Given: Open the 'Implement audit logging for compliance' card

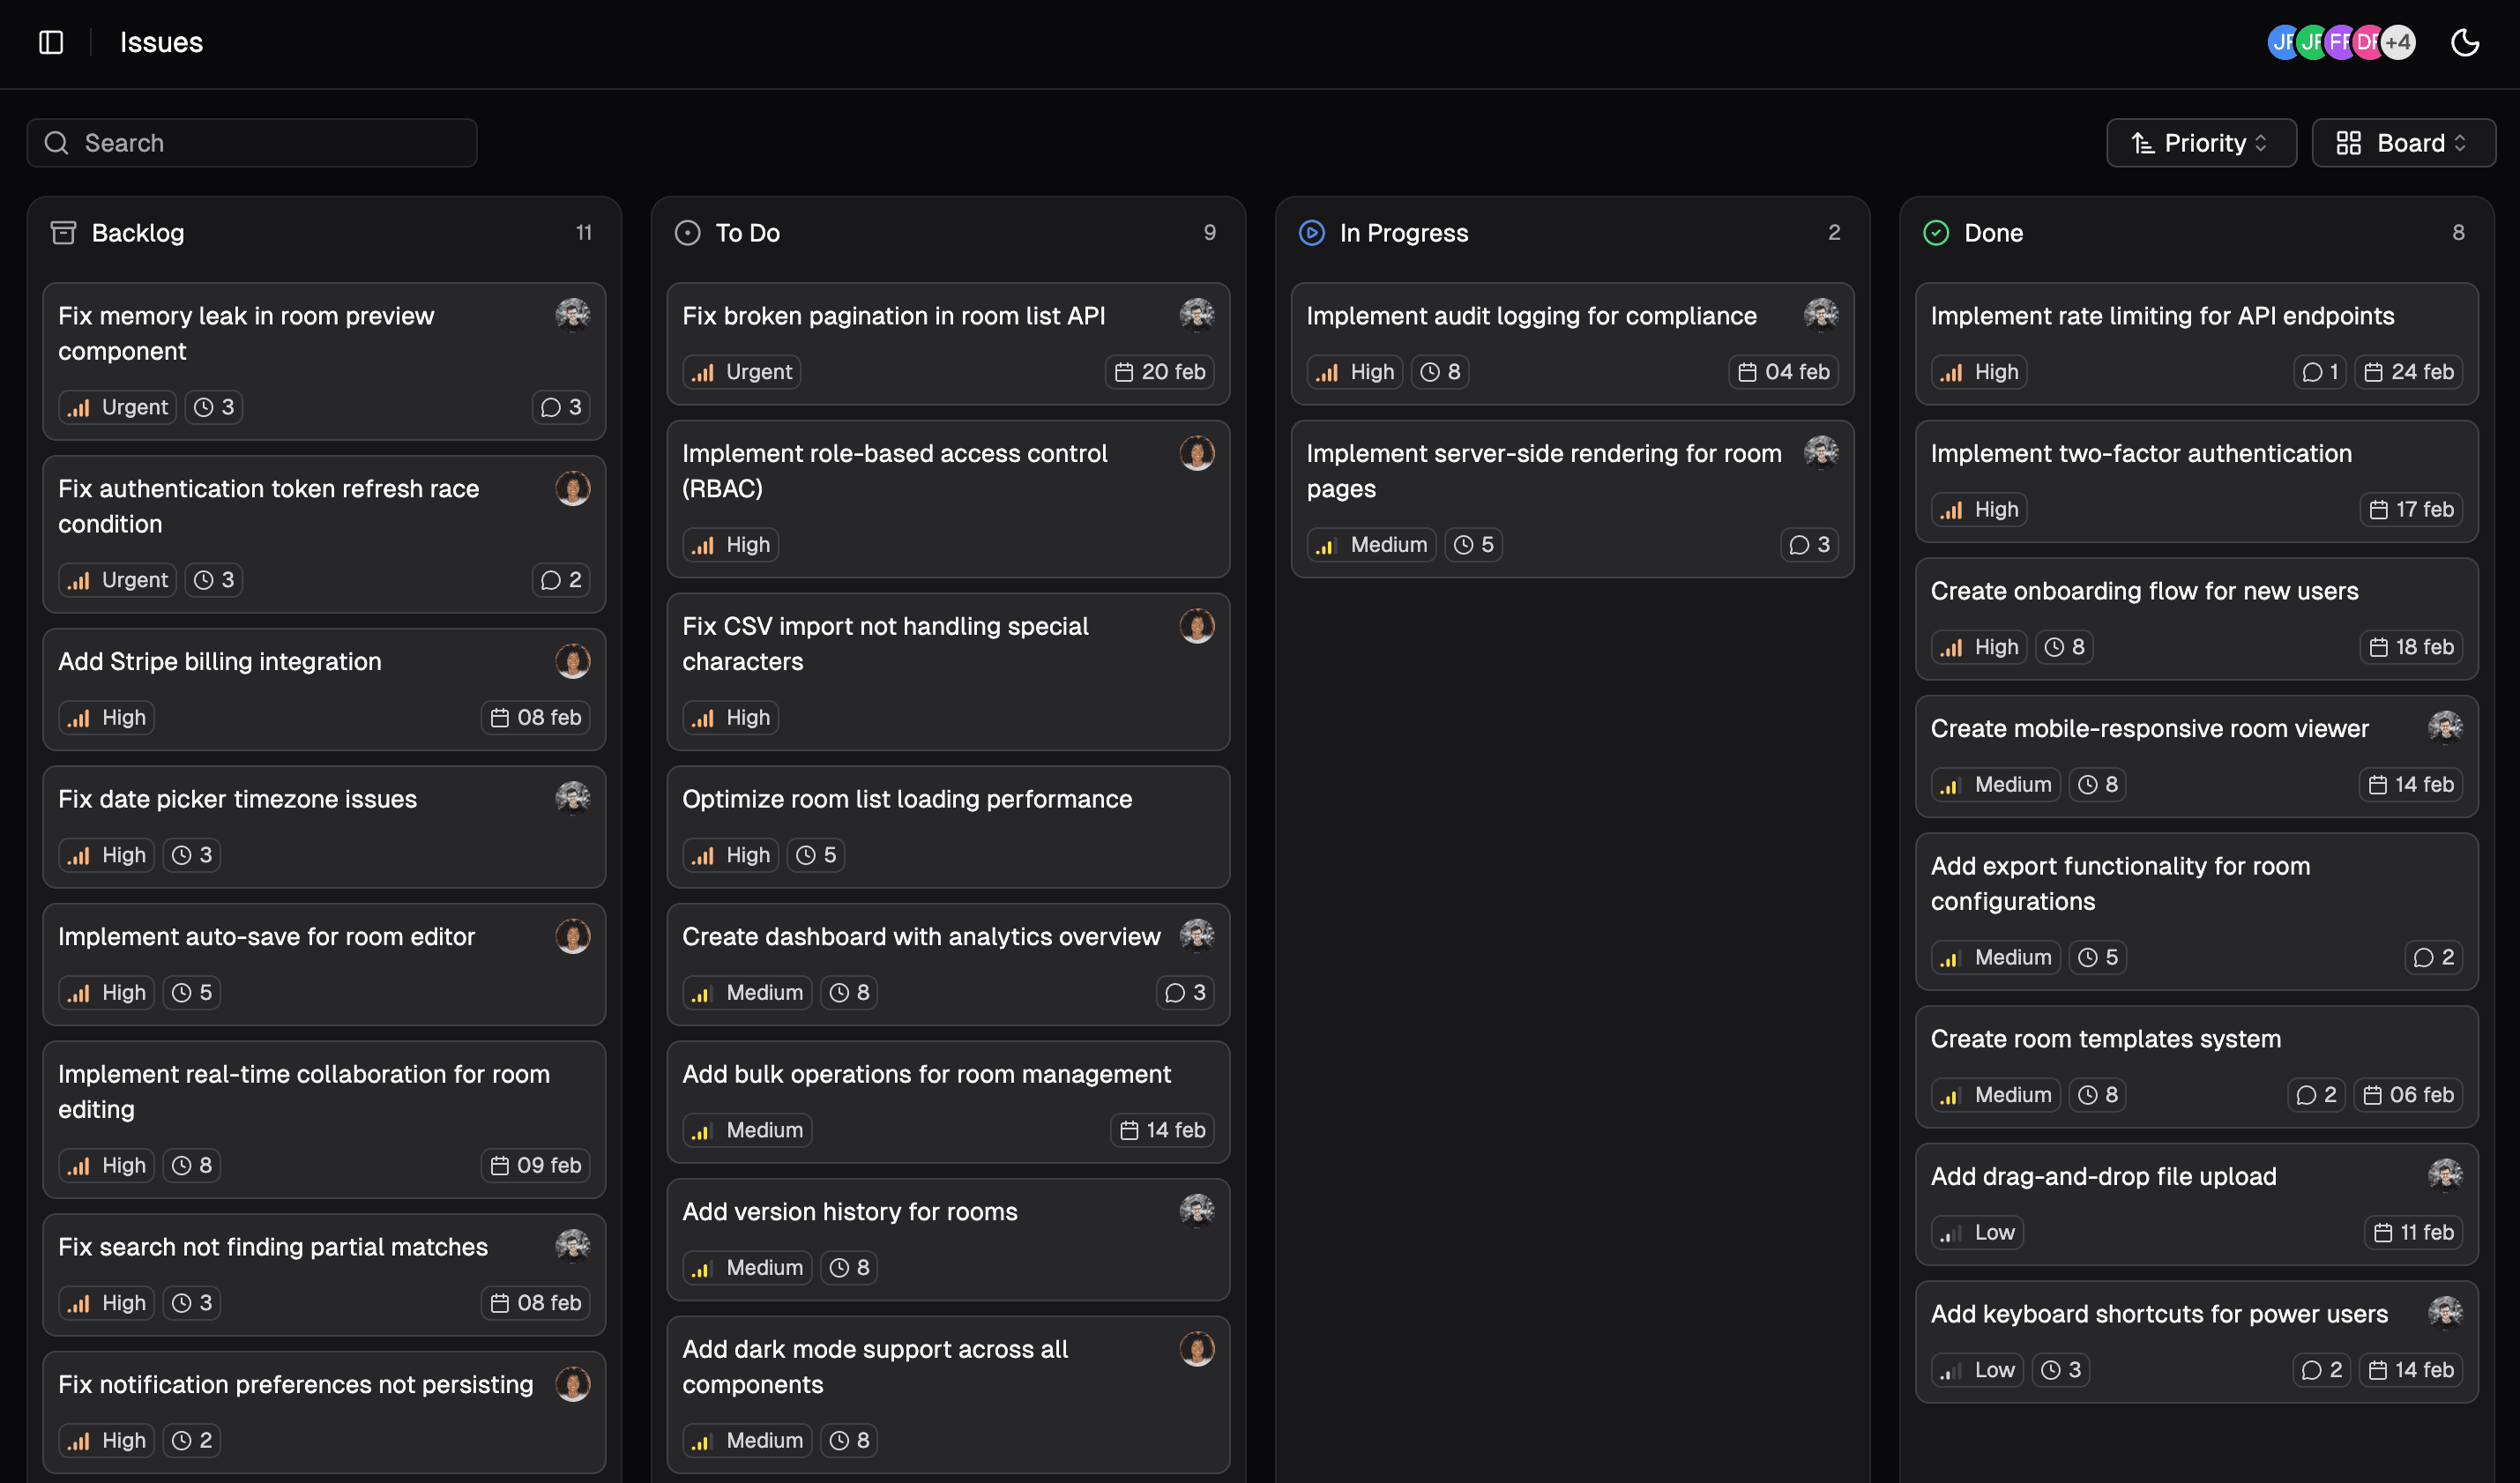Looking at the screenshot, I should tap(1530, 315).
